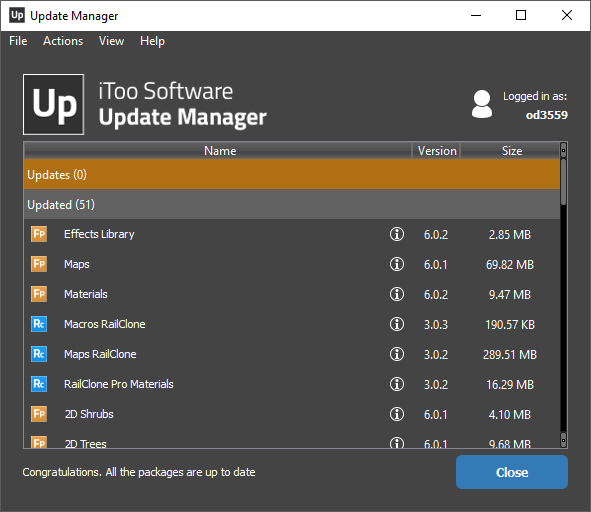The width and height of the screenshot is (591, 512).
Task: Sort by the Version column header
Action: (x=436, y=151)
